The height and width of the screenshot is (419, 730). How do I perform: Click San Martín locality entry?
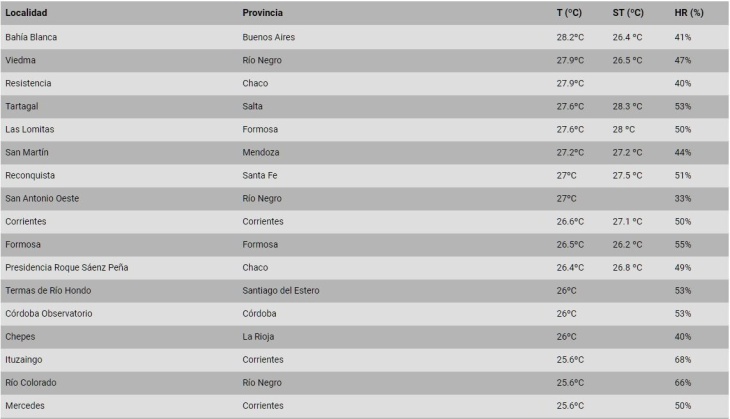click(27, 152)
